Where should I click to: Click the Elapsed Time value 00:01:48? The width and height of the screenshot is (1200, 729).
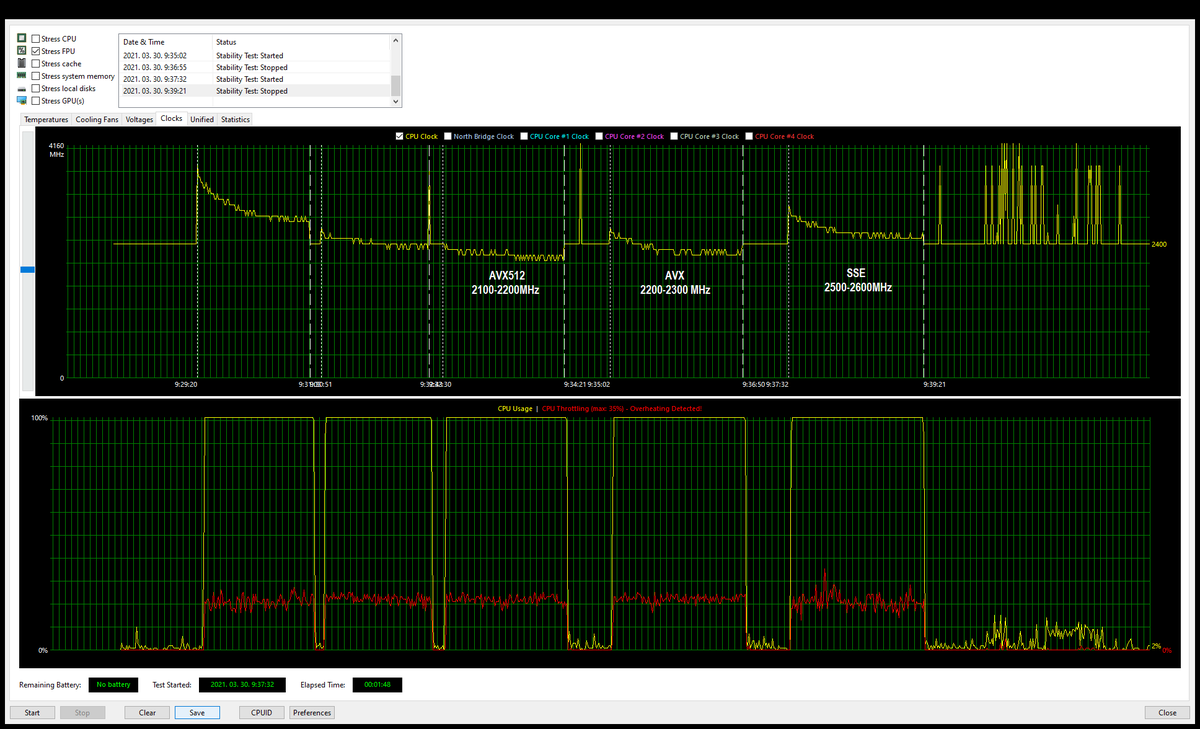(377, 685)
